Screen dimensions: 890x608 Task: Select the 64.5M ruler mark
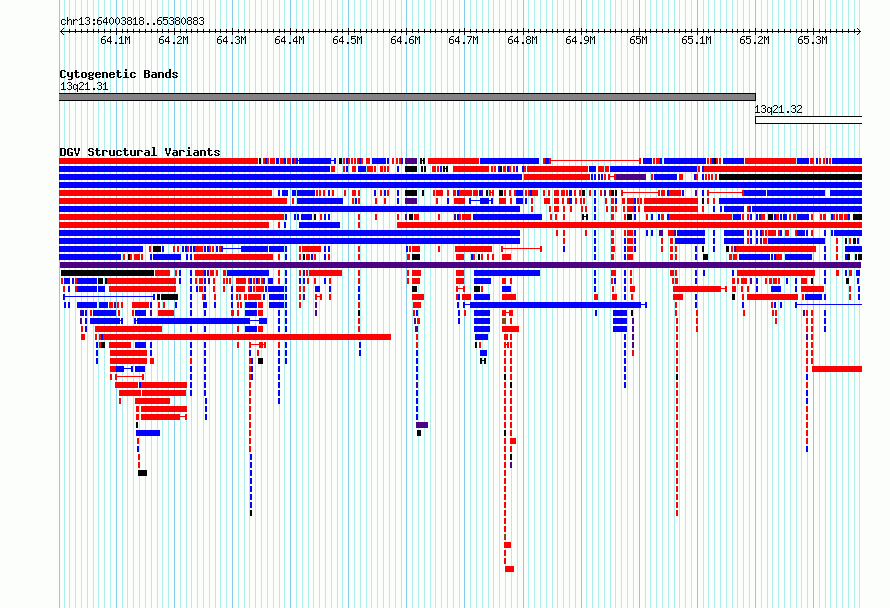tap(347, 40)
